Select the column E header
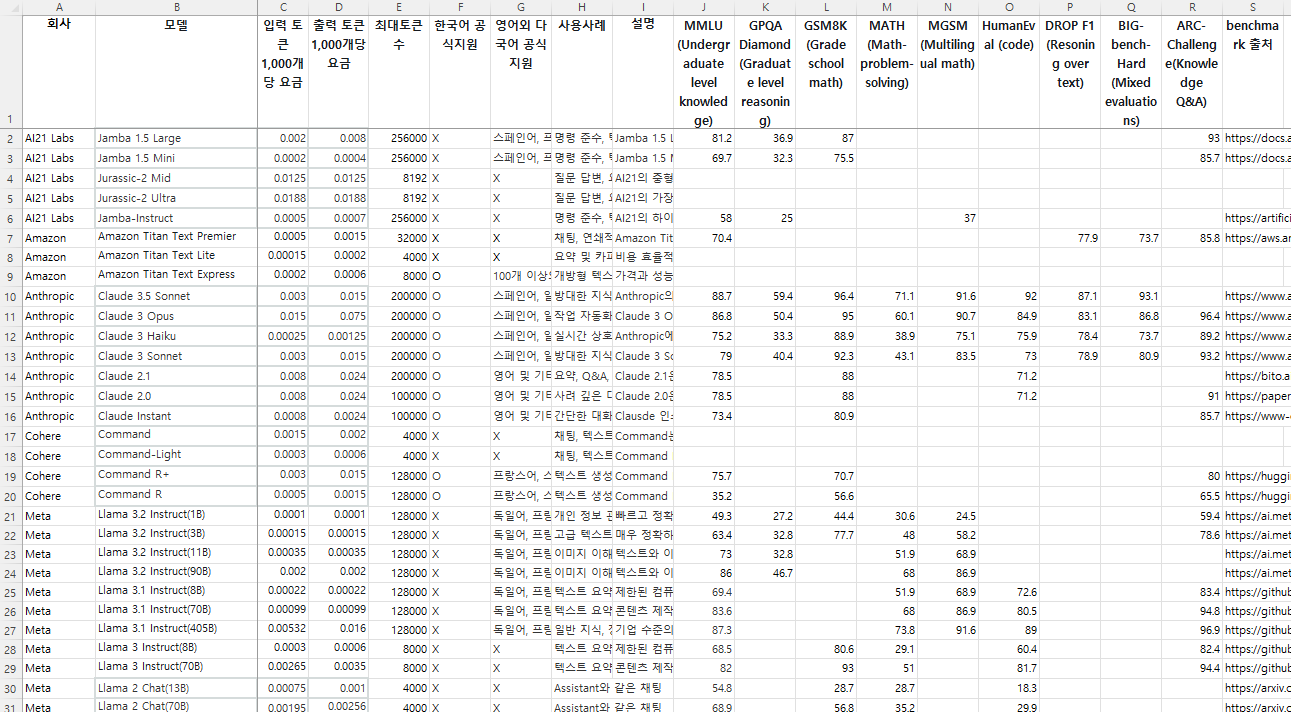The image size is (1291, 712). (399, 7)
